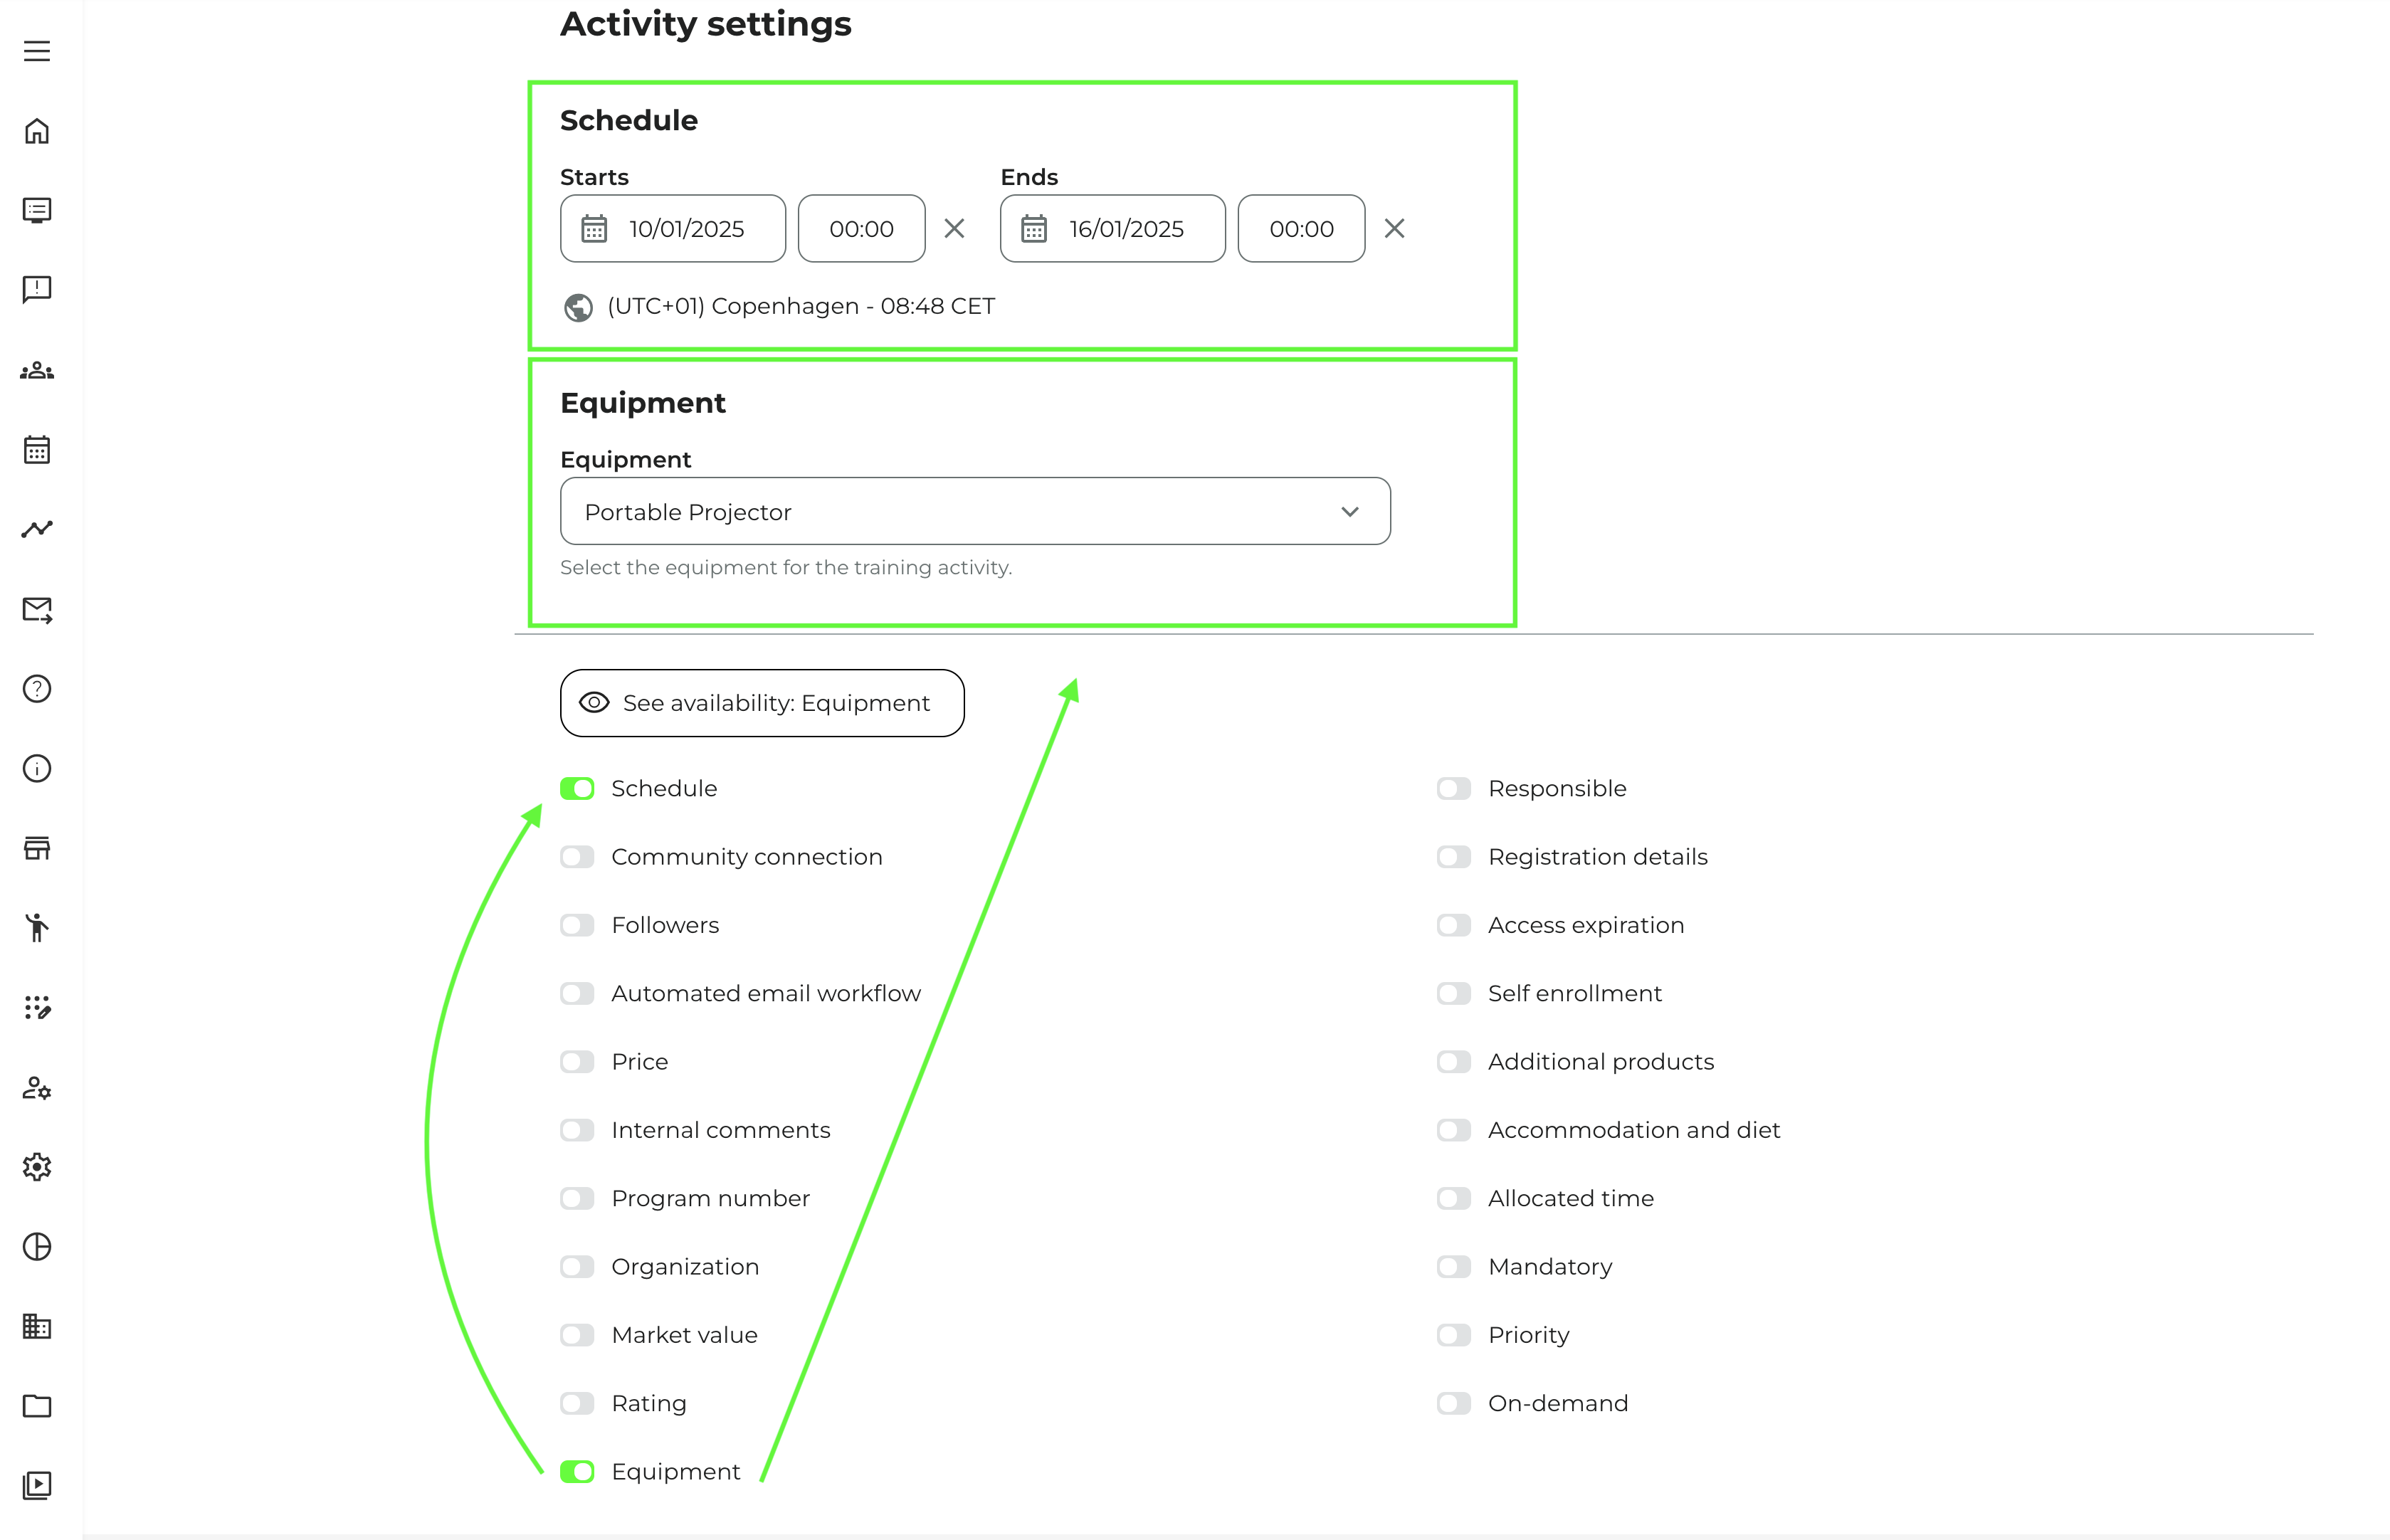
Task: Open the analytics trend-line icon
Action: click(x=37, y=529)
